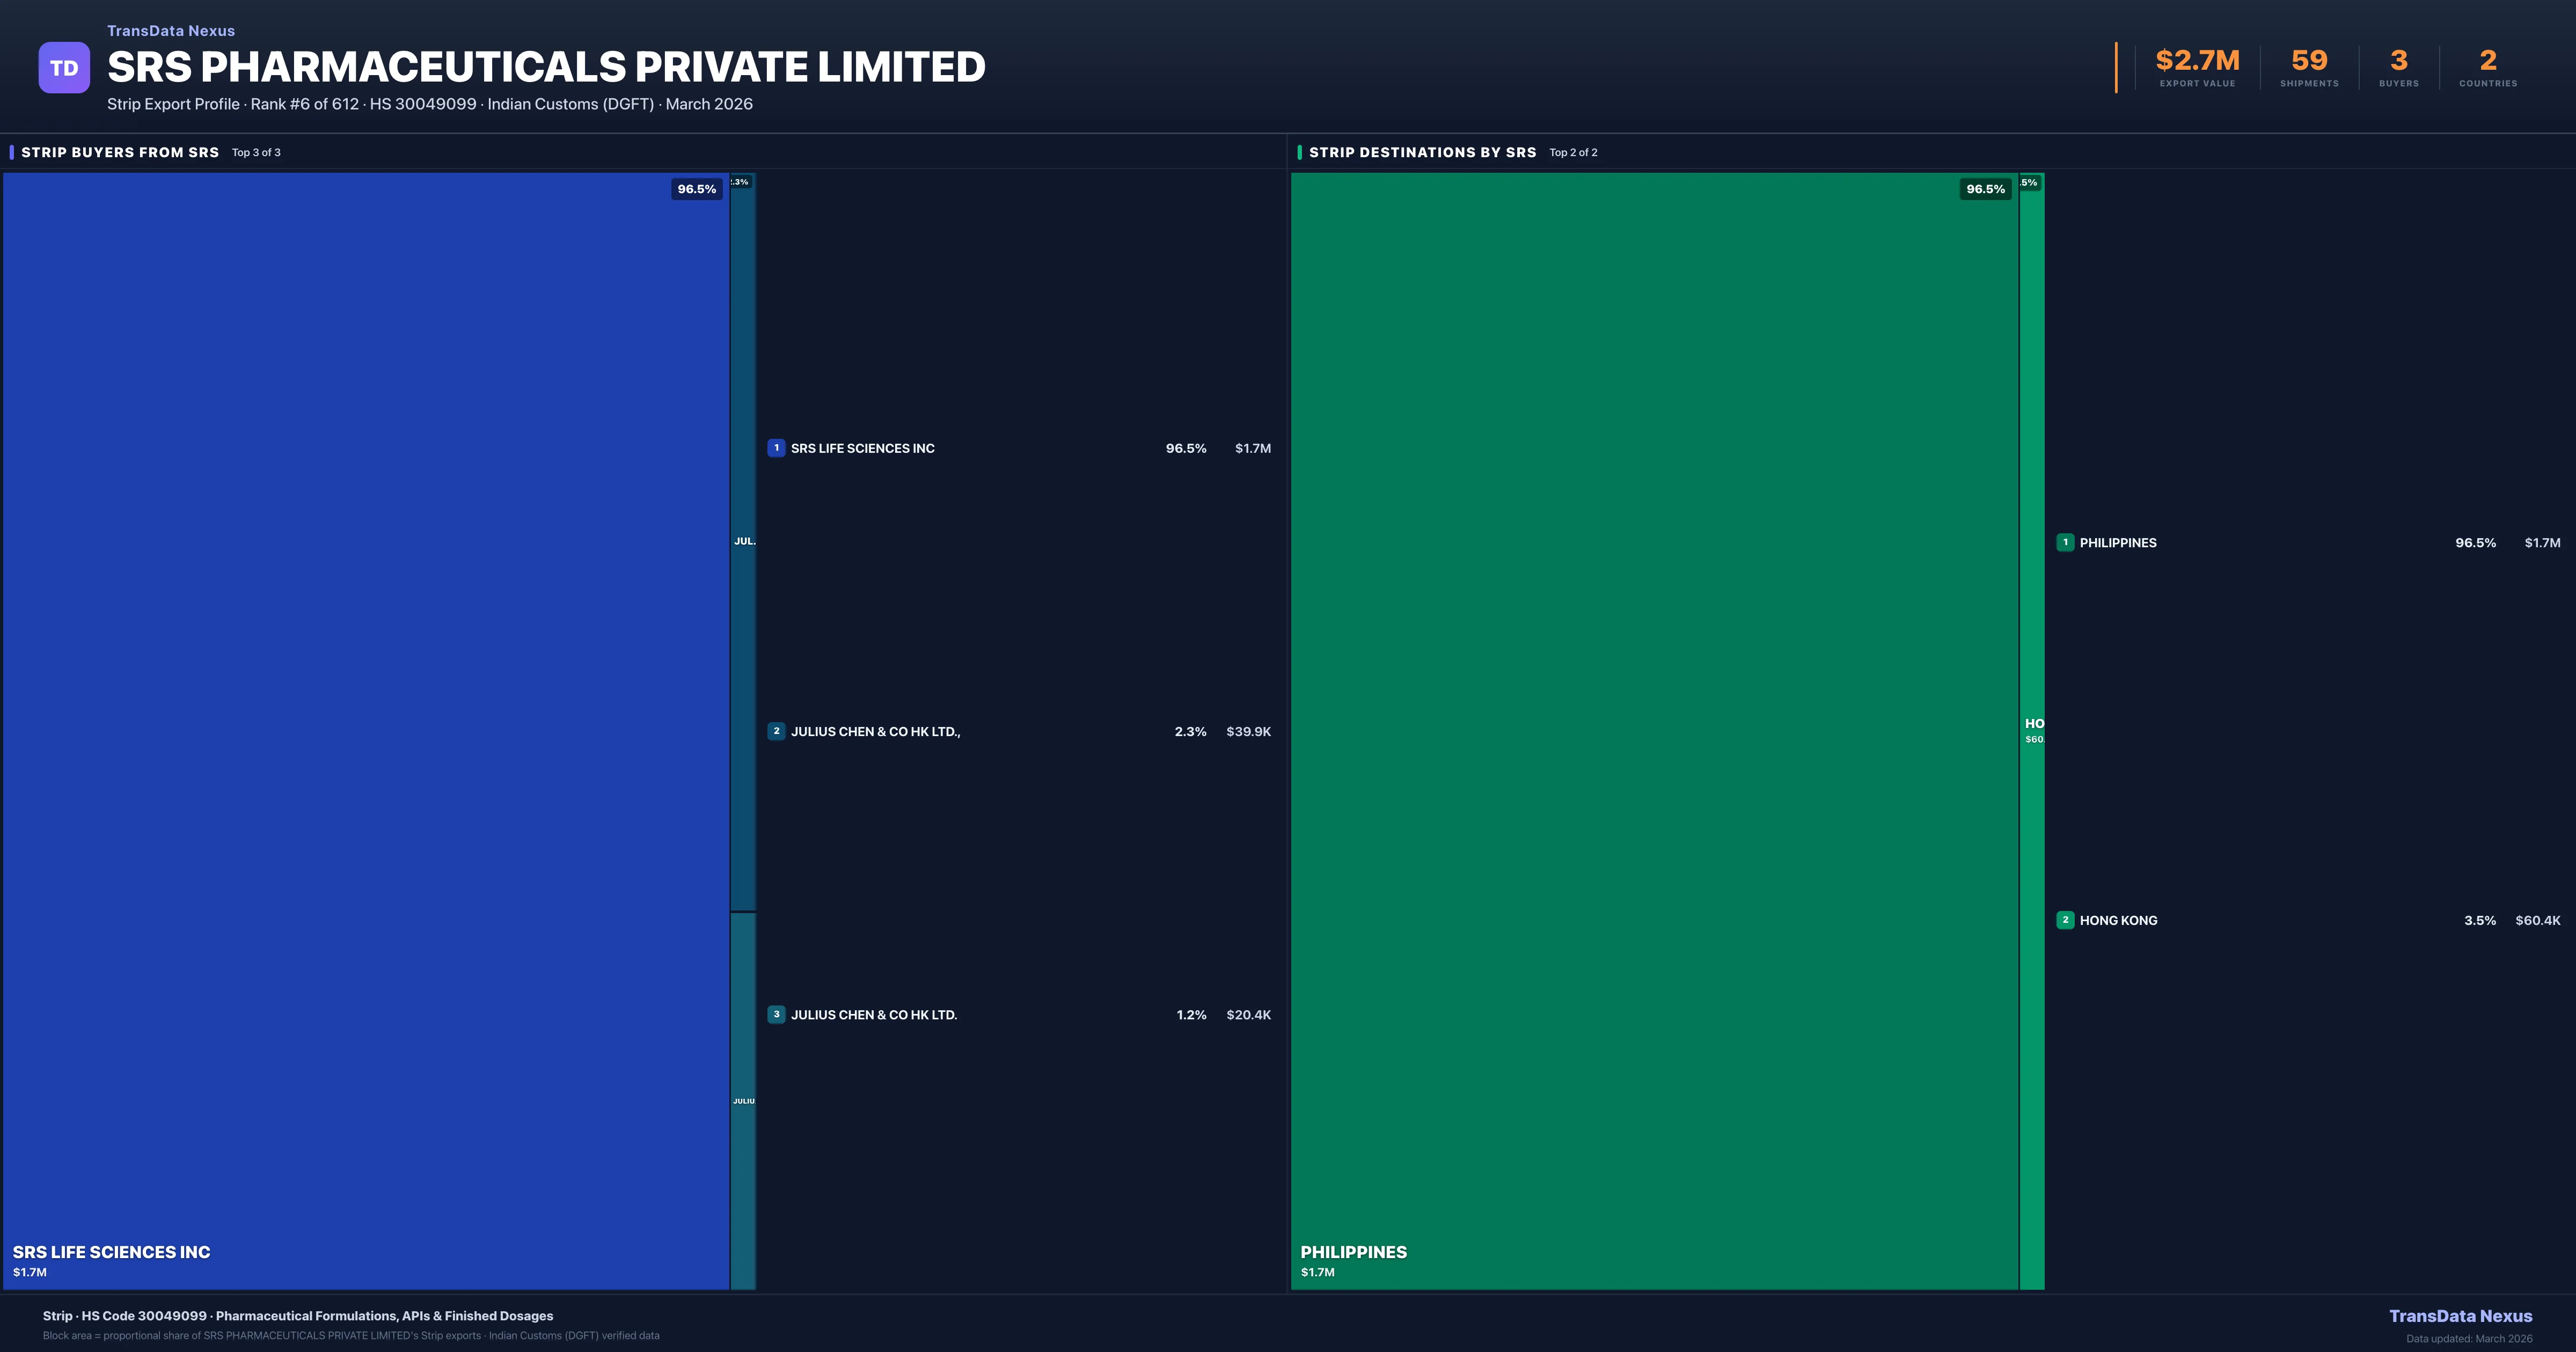Click the Shipments counter showing 59
2576x1352 pixels.
coord(2310,60)
